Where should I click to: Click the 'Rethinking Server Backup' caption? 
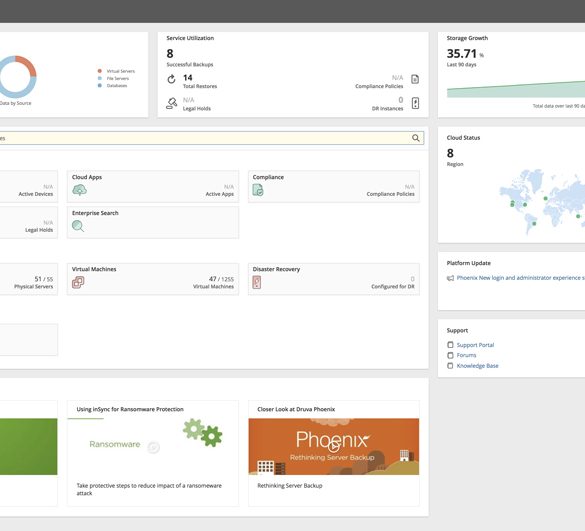(x=290, y=485)
